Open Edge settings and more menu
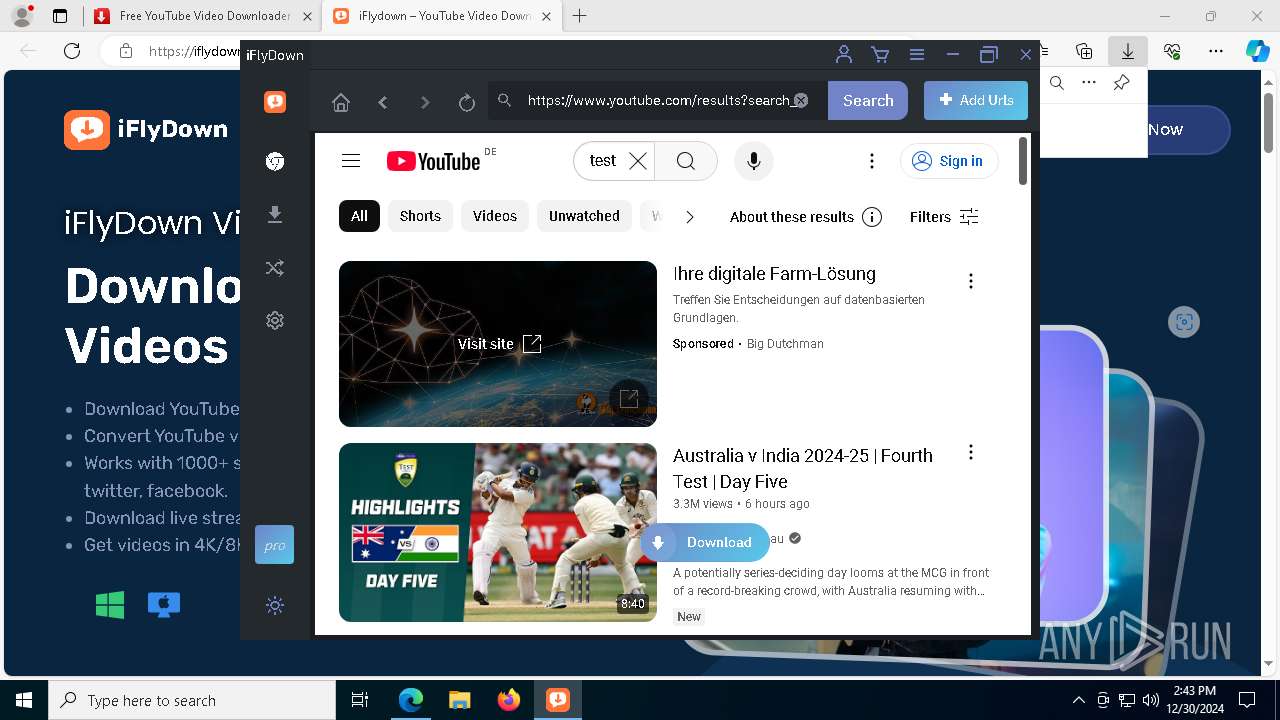The width and height of the screenshot is (1280, 720). [x=1216, y=51]
